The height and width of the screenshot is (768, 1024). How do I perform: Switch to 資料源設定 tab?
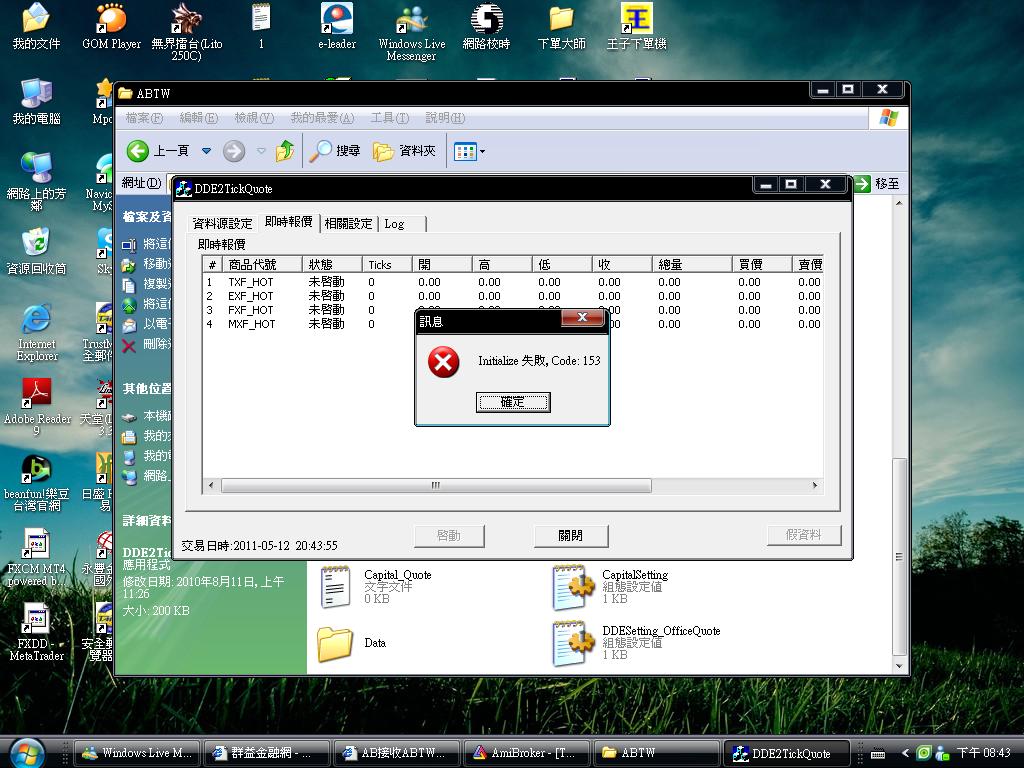pyautogui.click(x=222, y=223)
